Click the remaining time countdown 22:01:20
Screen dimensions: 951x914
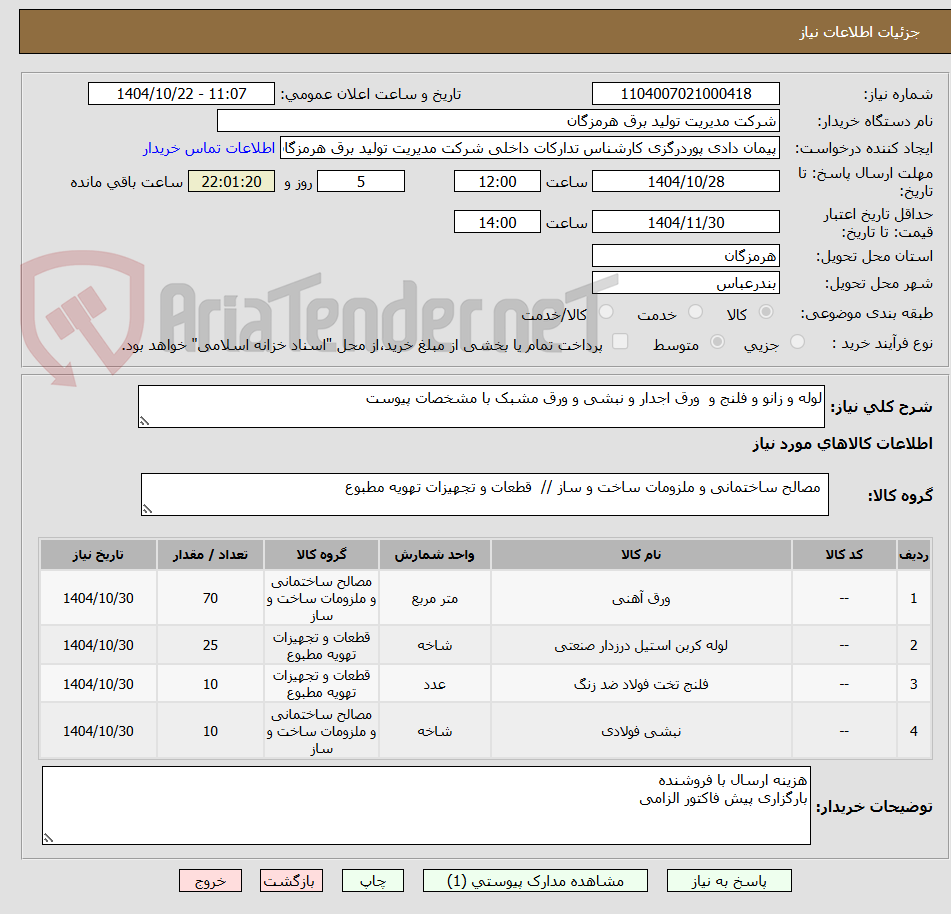click(x=232, y=181)
